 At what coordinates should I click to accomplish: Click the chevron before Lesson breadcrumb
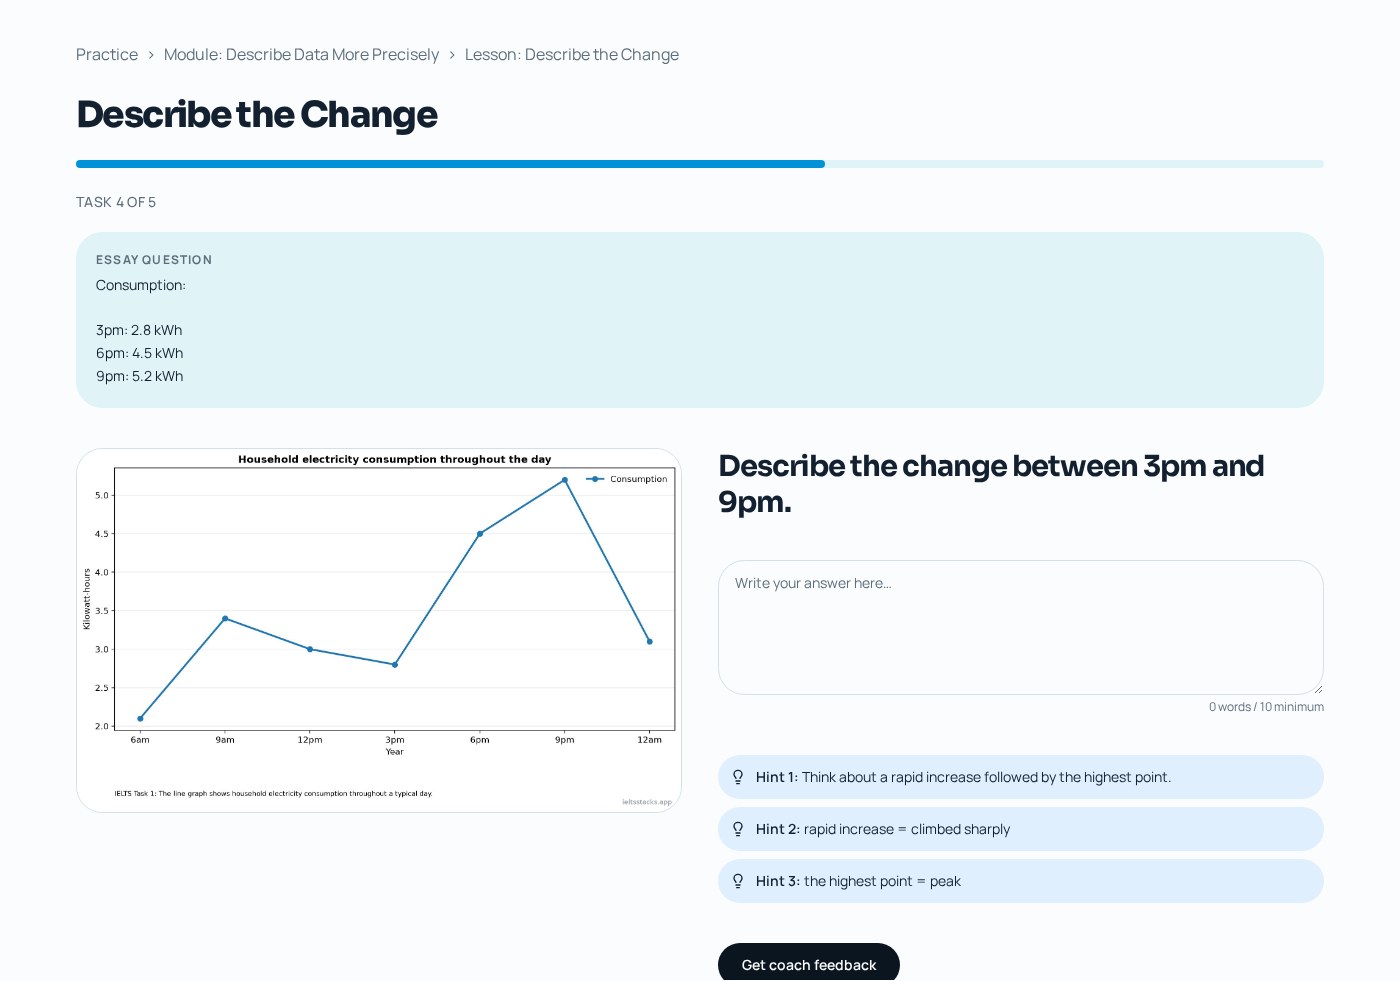point(452,55)
